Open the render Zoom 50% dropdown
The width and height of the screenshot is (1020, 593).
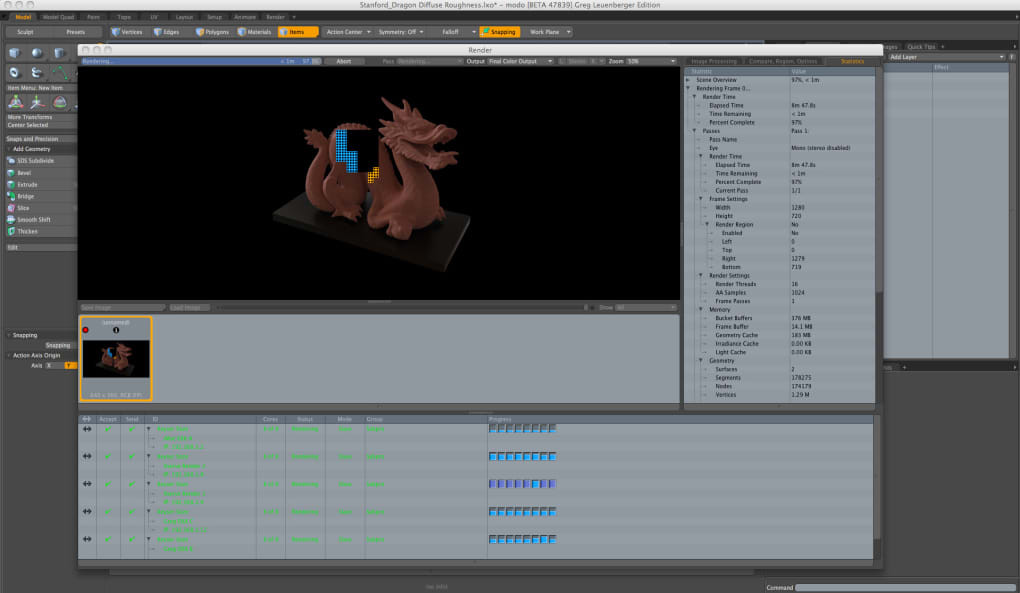coord(651,61)
